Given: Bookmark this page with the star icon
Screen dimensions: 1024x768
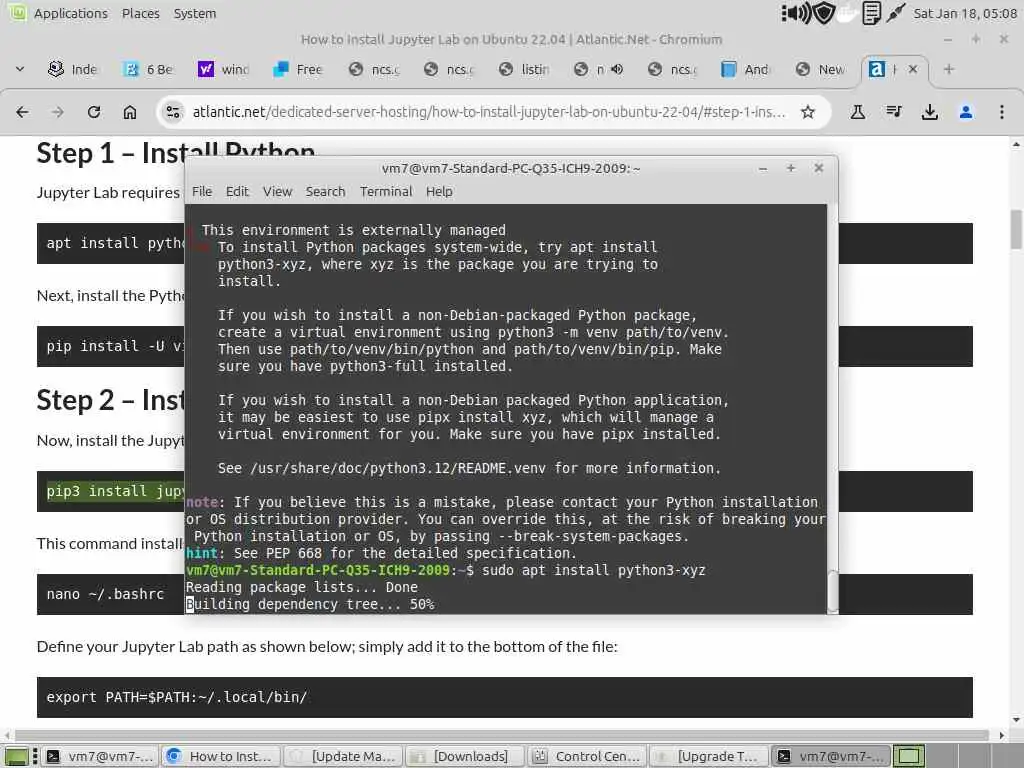Looking at the screenshot, I should tap(808, 112).
